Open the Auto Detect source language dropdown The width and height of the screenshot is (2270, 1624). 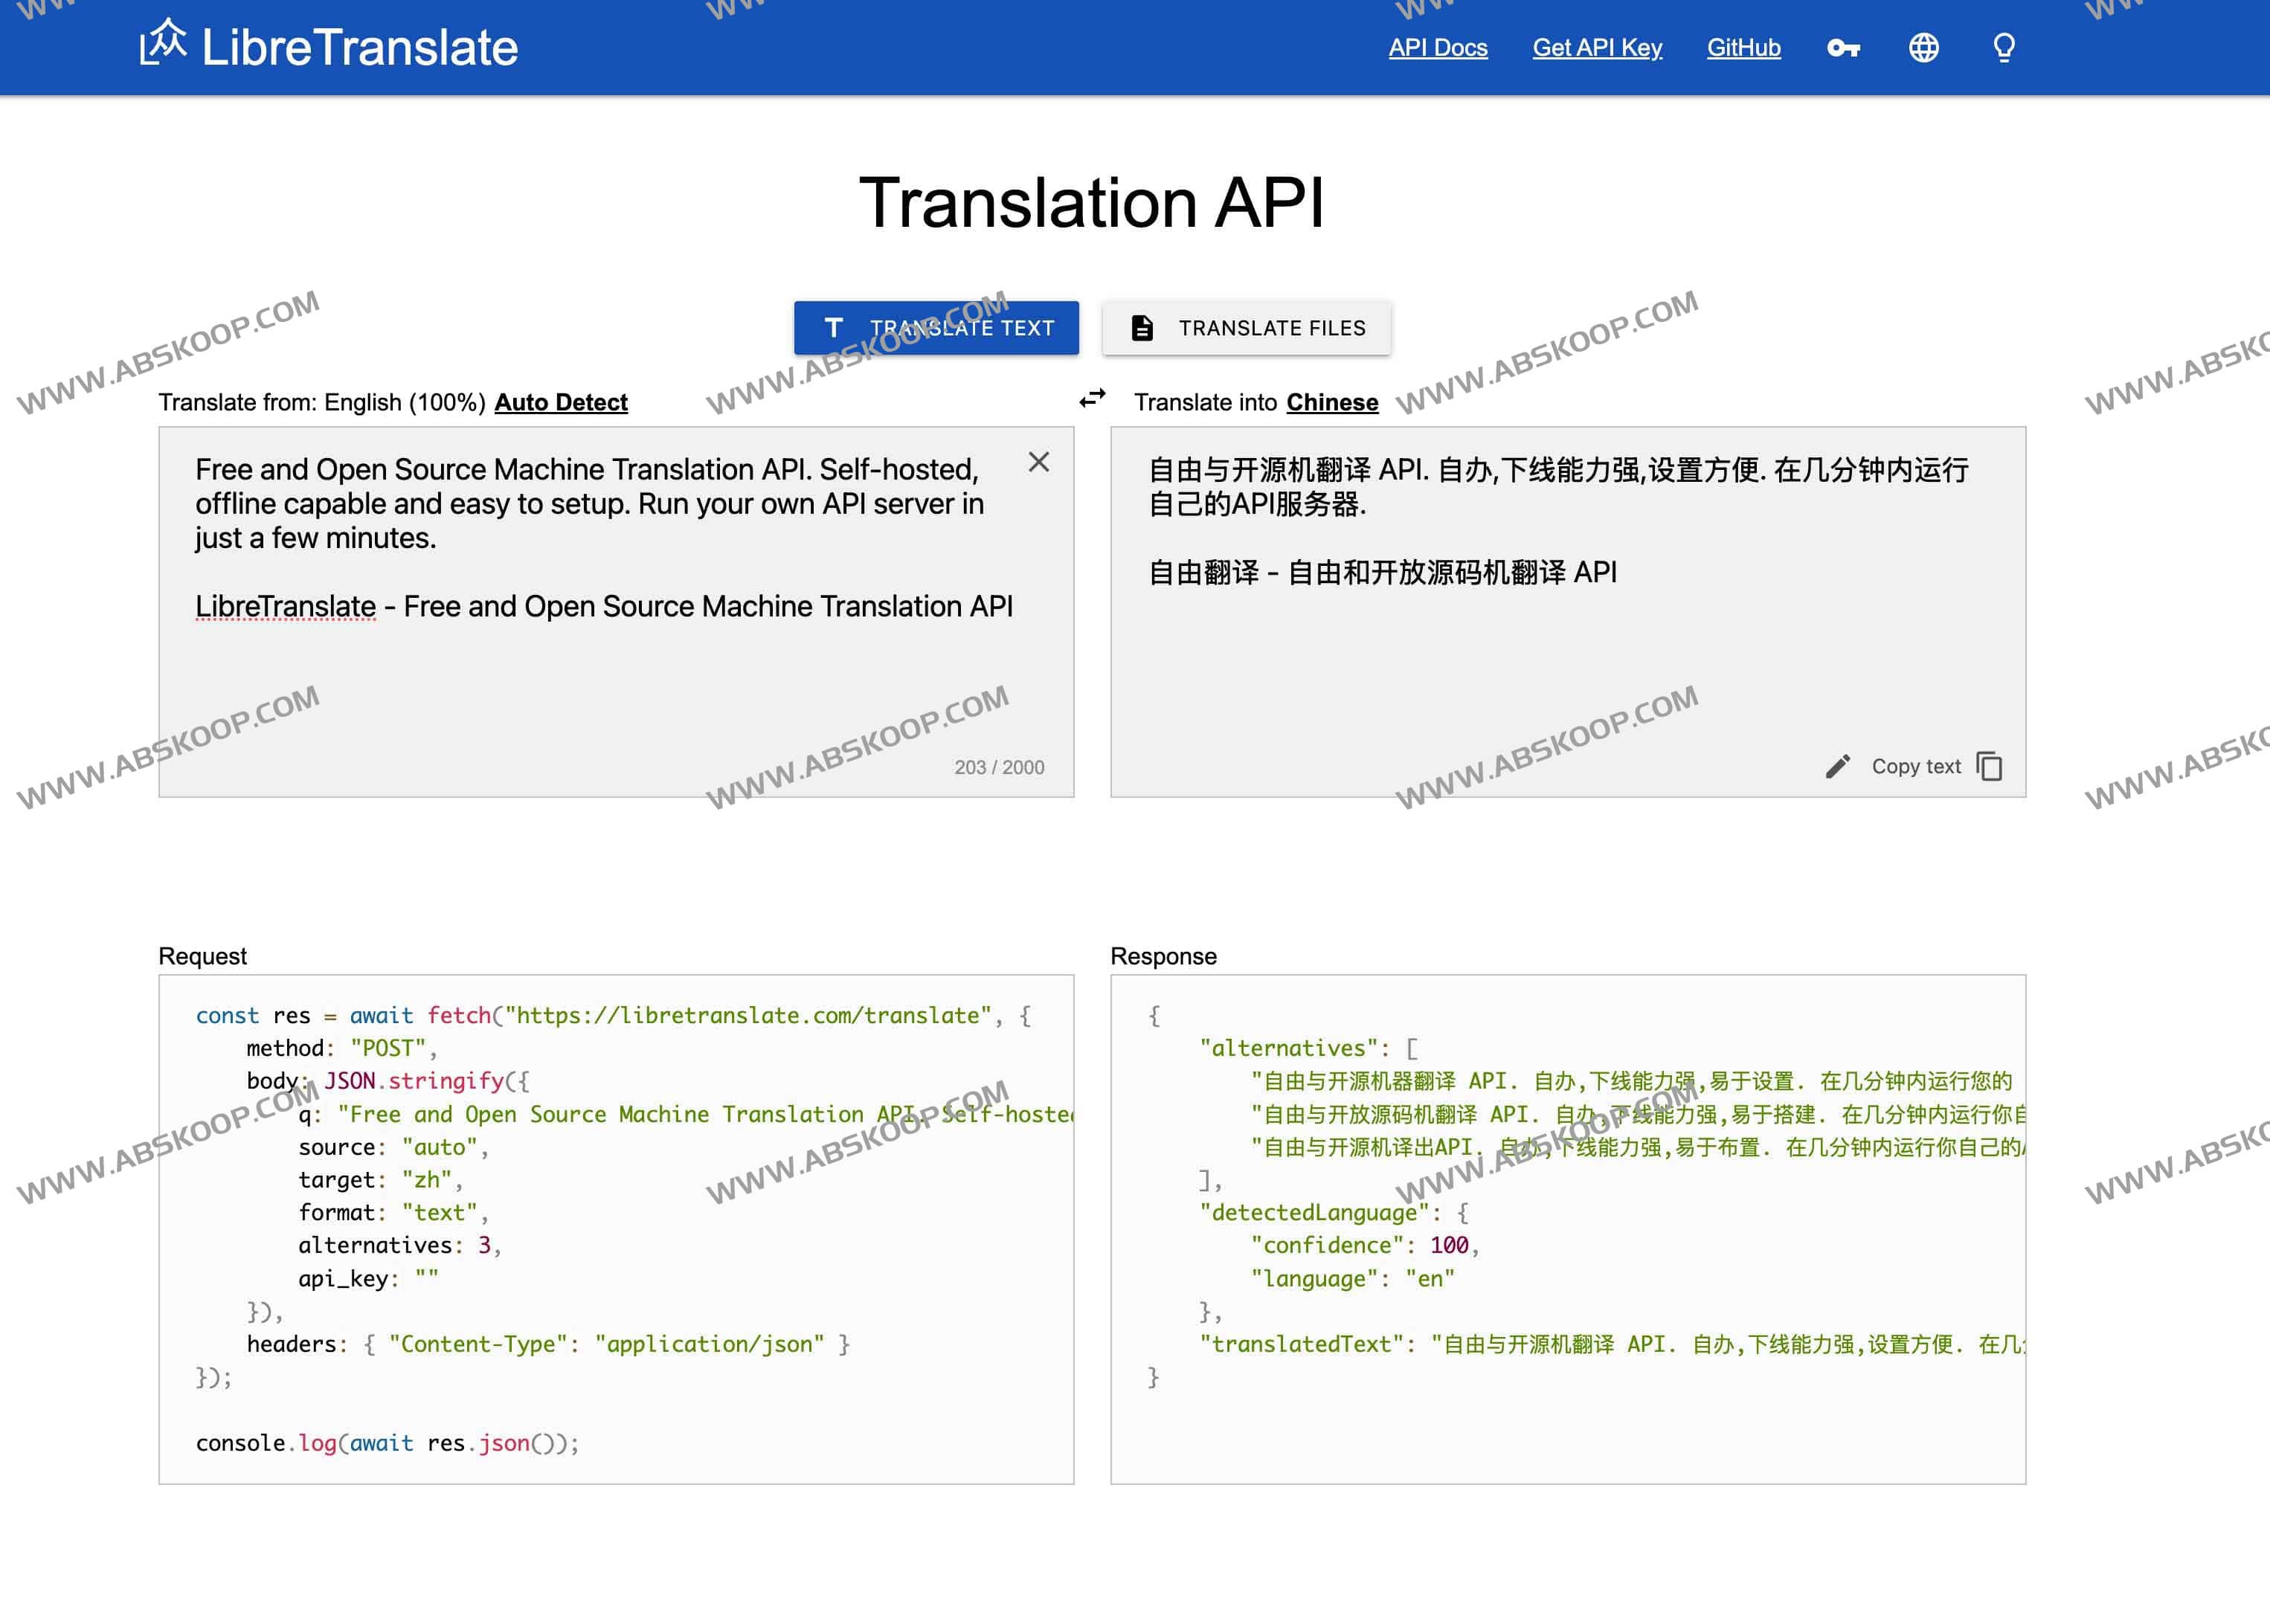tap(560, 402)
